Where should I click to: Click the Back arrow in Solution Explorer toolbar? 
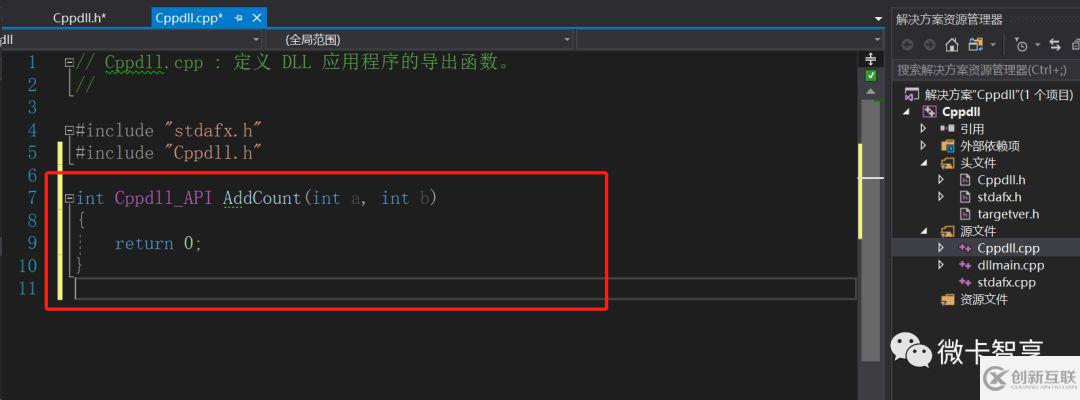(x=908, y=45)
